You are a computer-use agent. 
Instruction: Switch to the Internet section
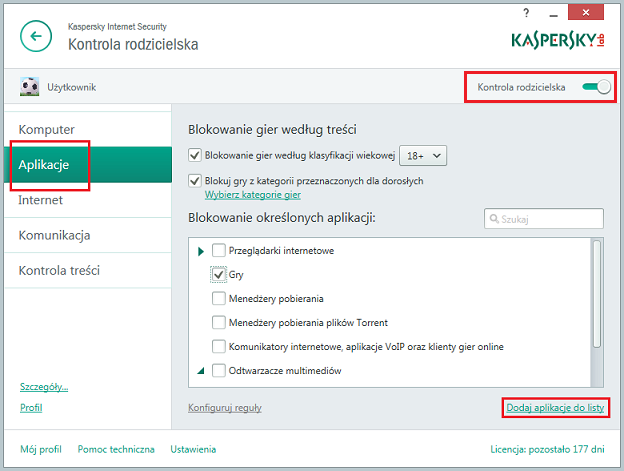point(88,200)
